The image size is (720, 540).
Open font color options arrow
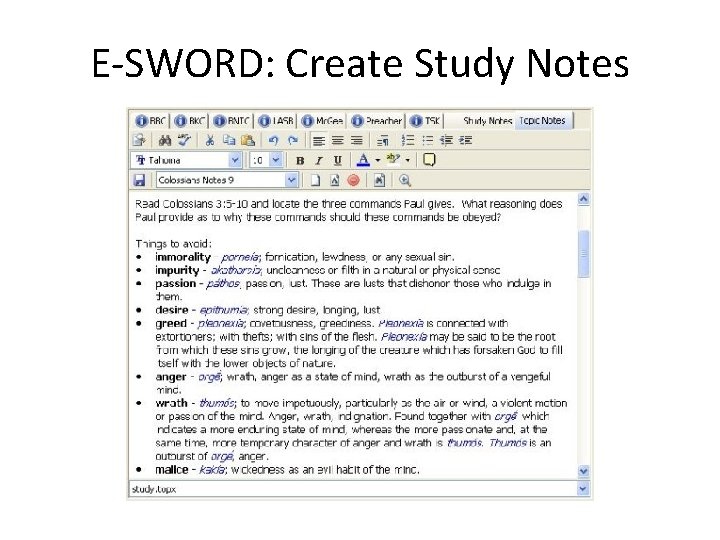tap(377, 160)
